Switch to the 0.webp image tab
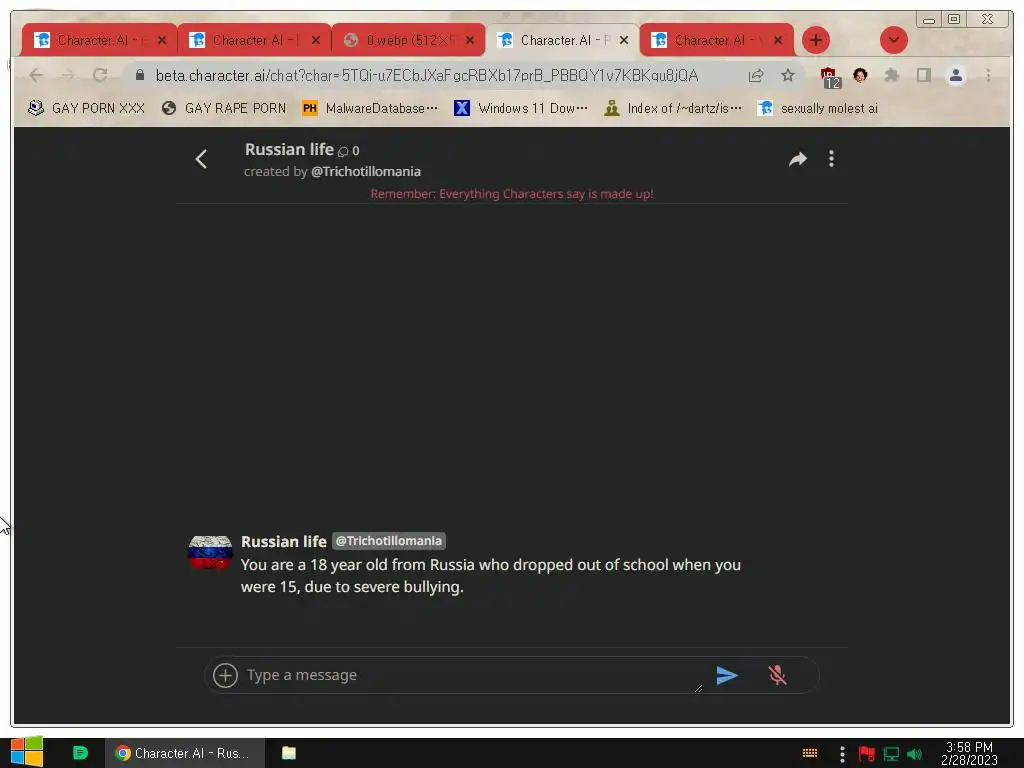 [x=409, y=40]
